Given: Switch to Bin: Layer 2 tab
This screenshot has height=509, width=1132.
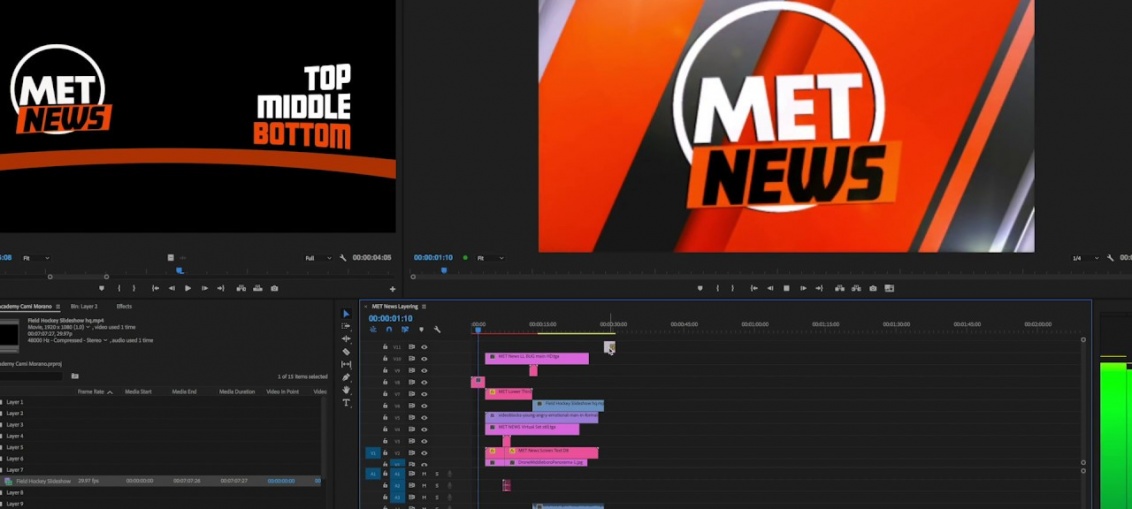Looking at the screenshot, I should tap(84, 306).
